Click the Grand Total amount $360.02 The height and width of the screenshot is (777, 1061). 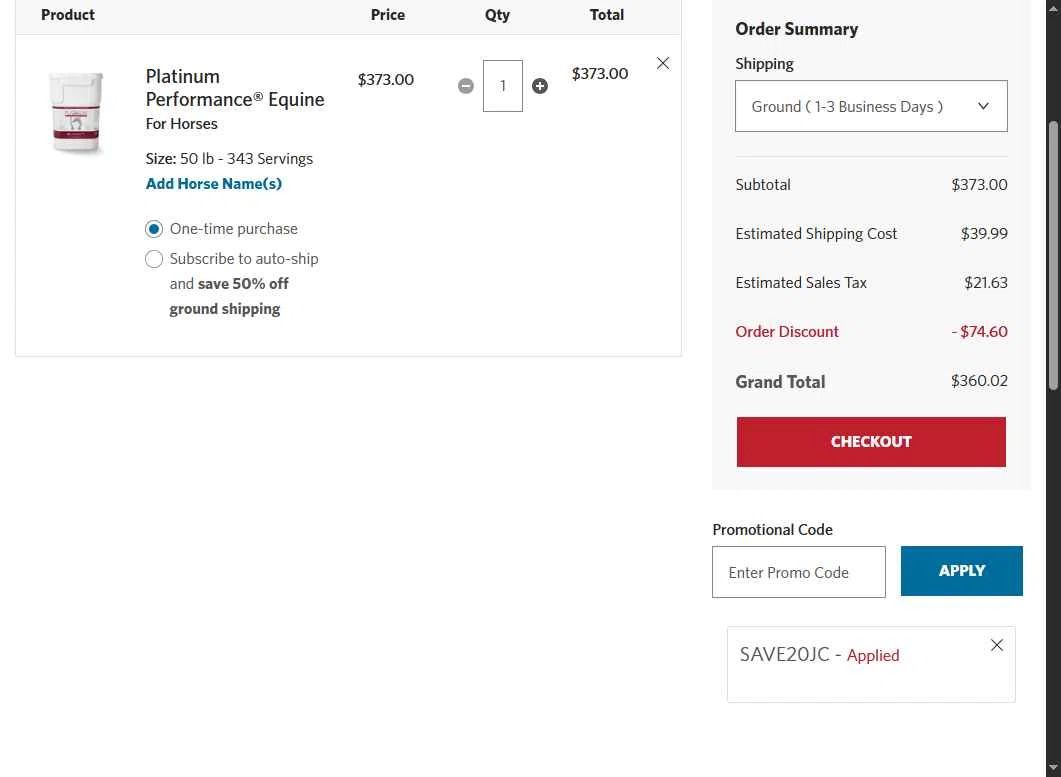[979, 381]
